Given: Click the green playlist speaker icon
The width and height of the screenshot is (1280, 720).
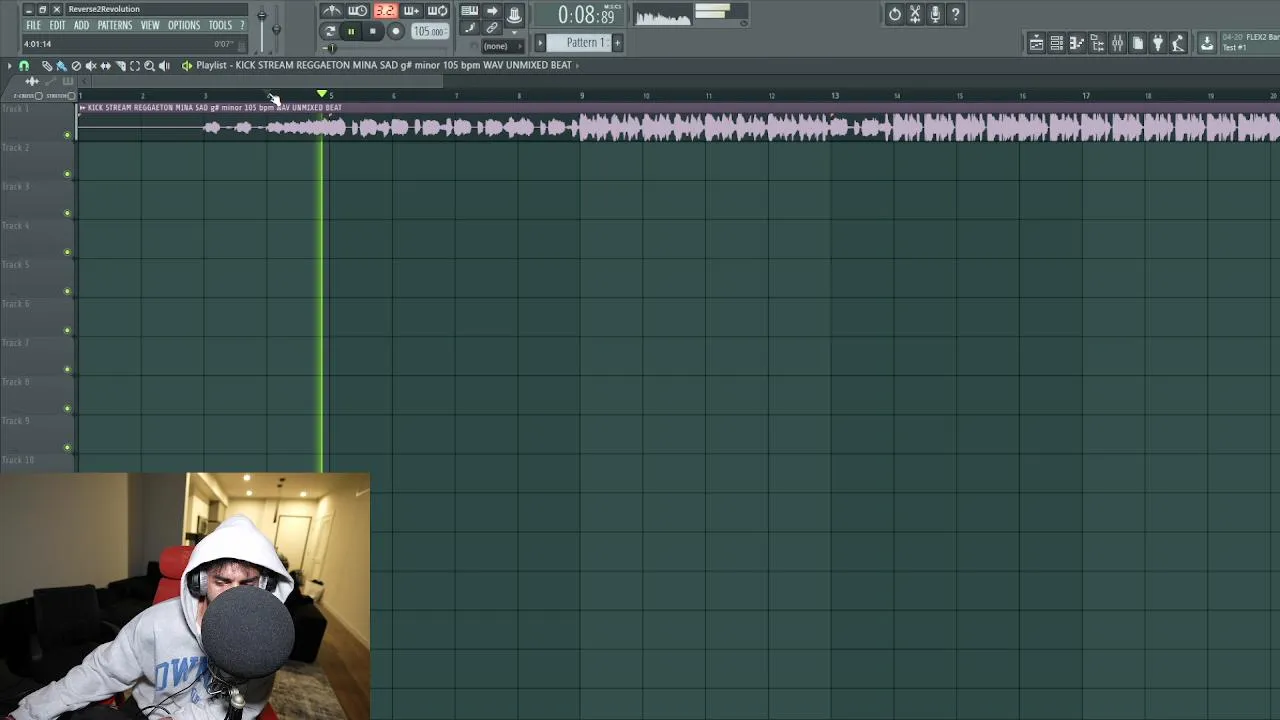Looking at the screenshot, I should [187, 65].
